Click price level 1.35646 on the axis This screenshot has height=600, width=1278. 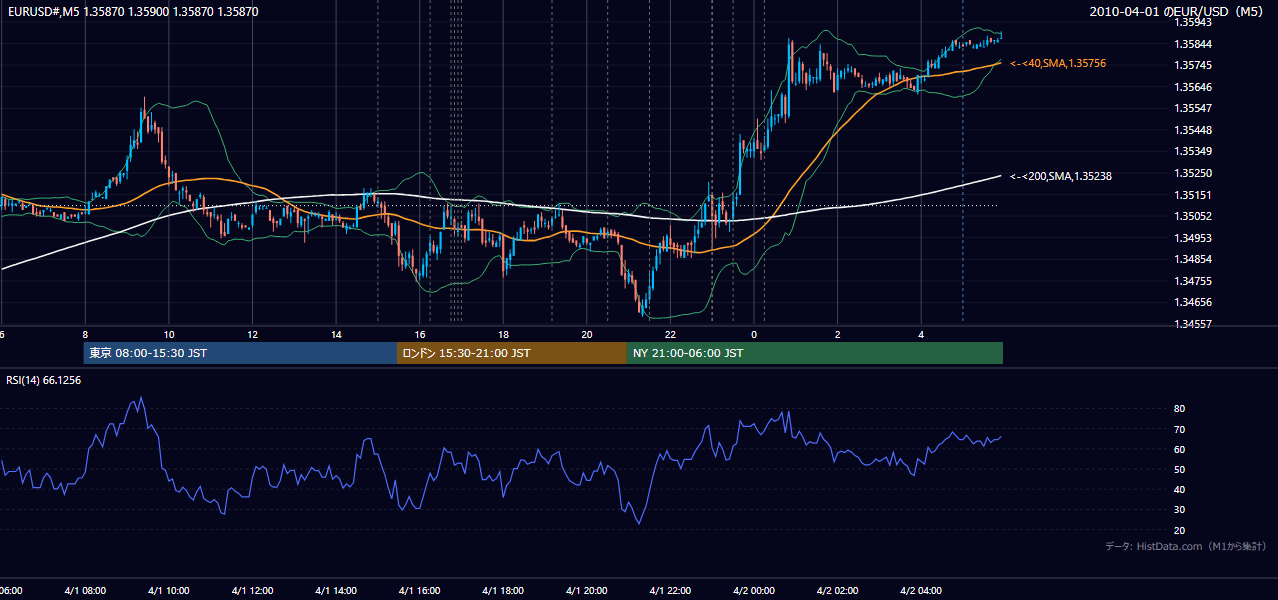point(1192,87)
